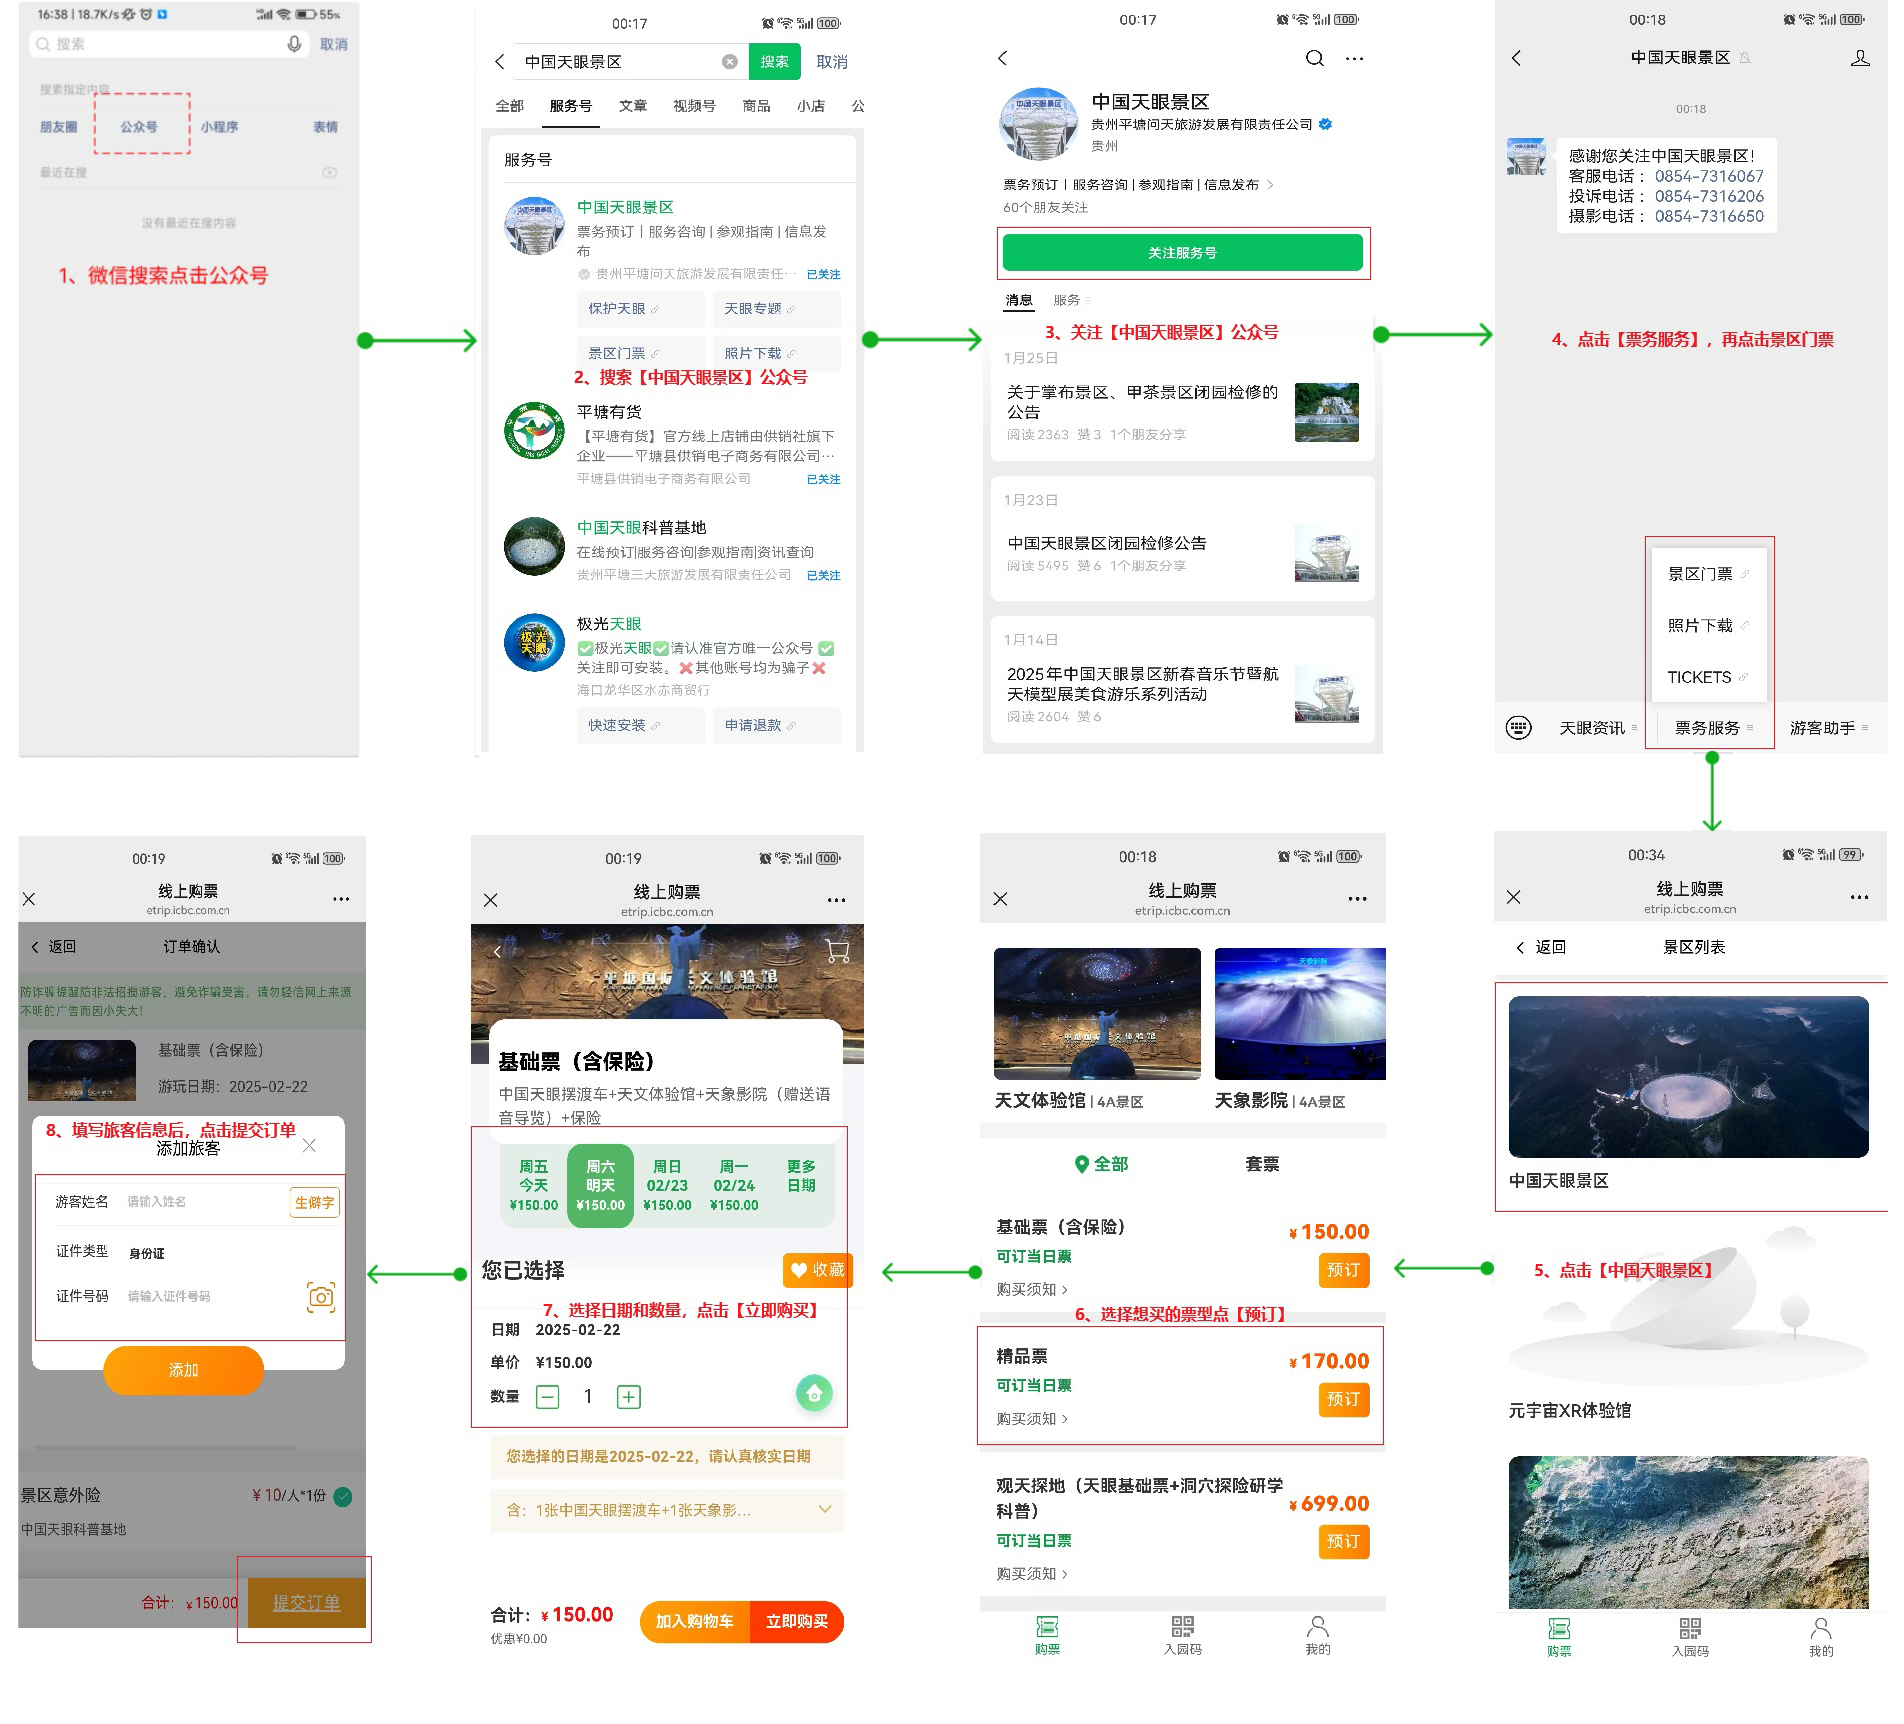Tap 返回 on the 景区列表 page

[1541, 947]
